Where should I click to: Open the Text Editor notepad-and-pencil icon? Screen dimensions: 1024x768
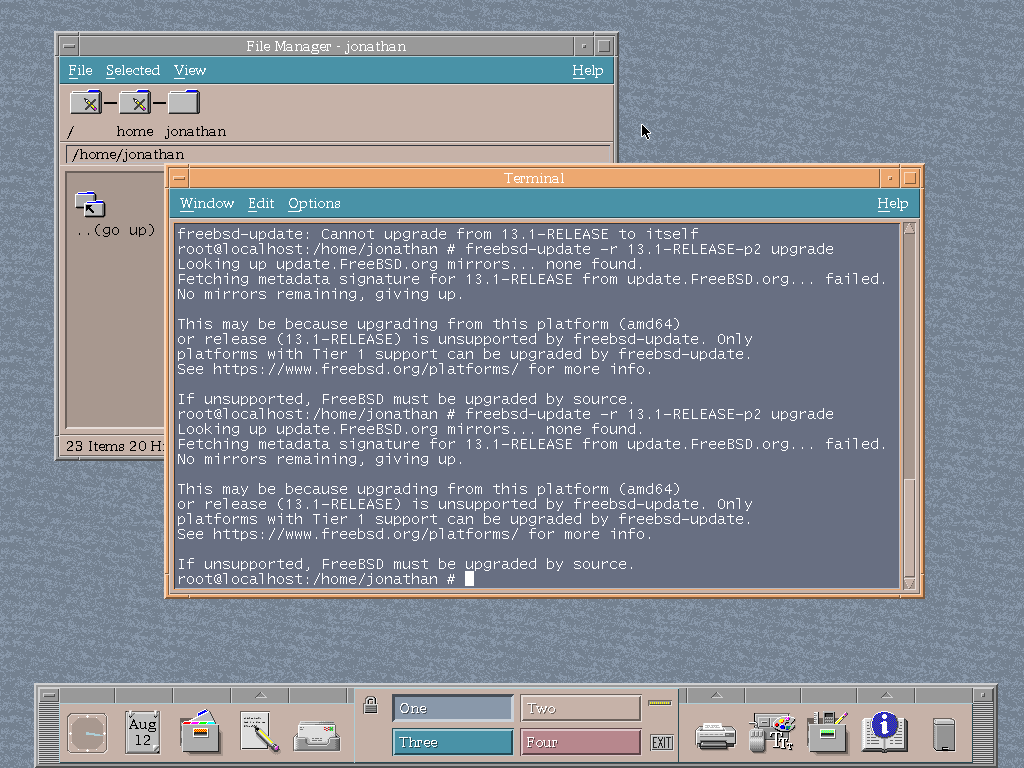coord(259,732)
